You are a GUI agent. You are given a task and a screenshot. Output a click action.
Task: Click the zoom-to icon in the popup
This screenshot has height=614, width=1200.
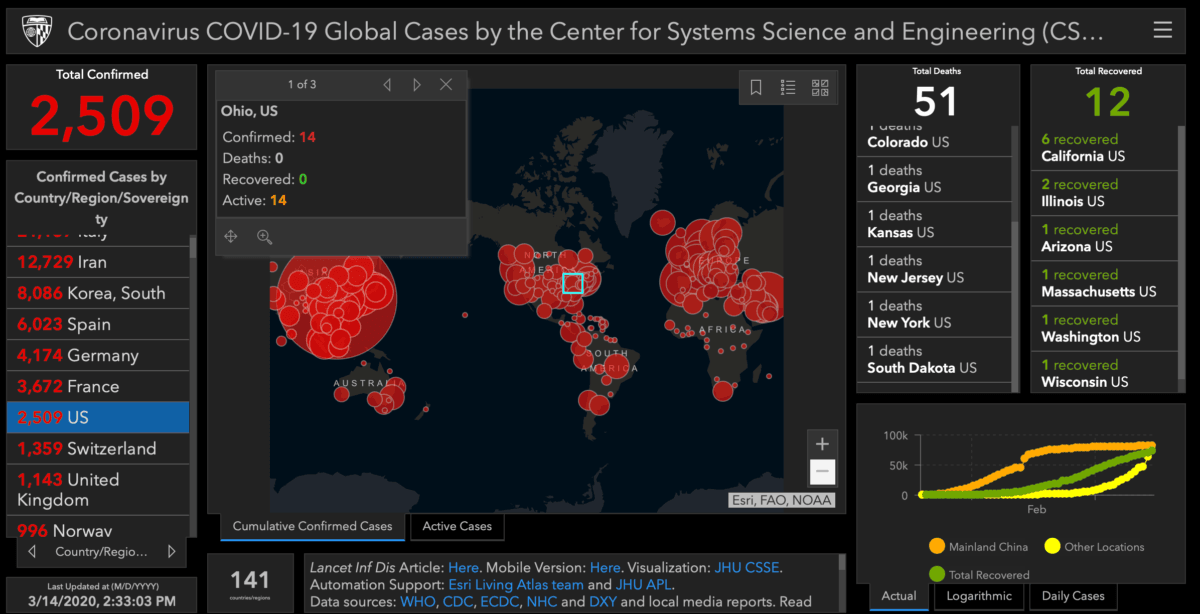pyautogui.click(x=264, y=237)
